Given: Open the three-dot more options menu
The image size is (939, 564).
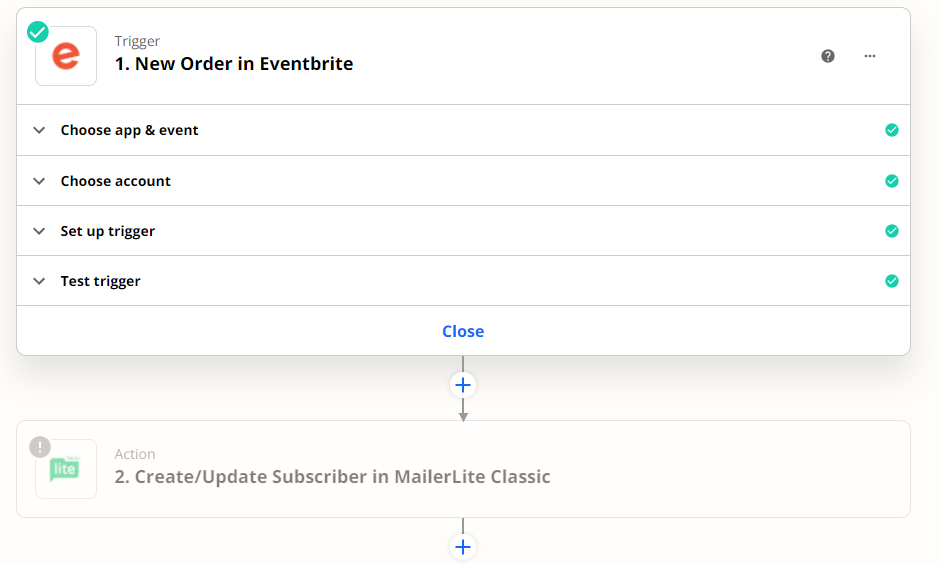Looking at the screenshot, I should pyautogui.click(x=870, y=56).
